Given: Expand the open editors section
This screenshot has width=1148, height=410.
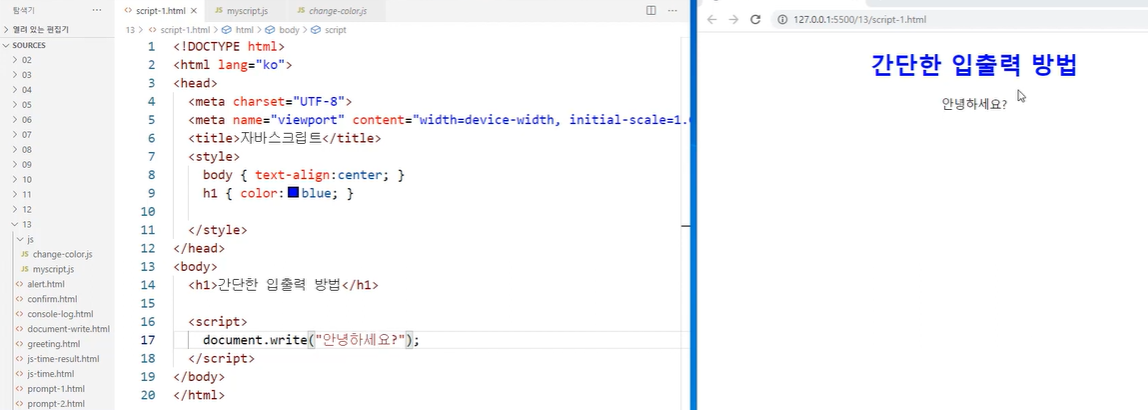Looking at the screenshot, I should pyautogui.click(x=57, y=30).
